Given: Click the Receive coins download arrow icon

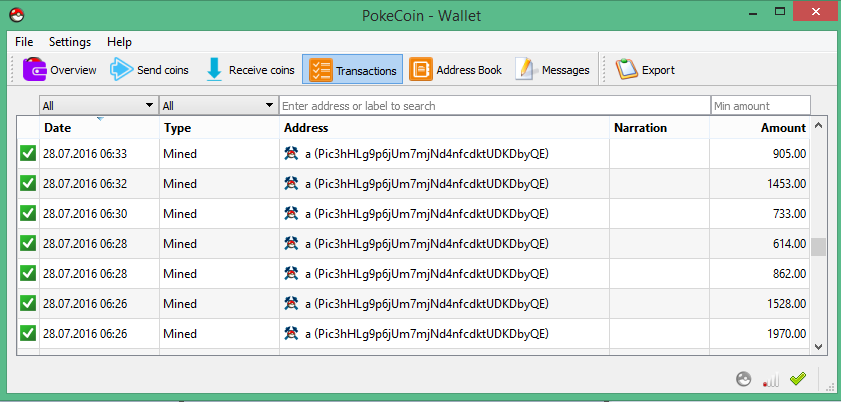Looking at the screenshot, I should click(214, 70).
